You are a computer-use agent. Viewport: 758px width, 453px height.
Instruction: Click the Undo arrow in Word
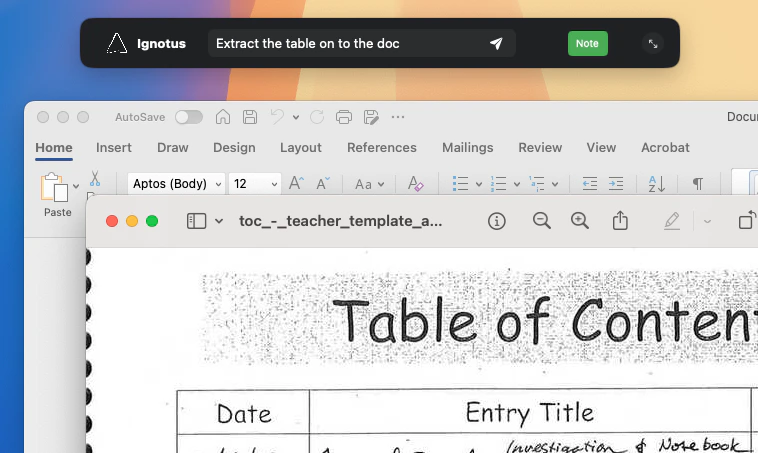[277, 117]
